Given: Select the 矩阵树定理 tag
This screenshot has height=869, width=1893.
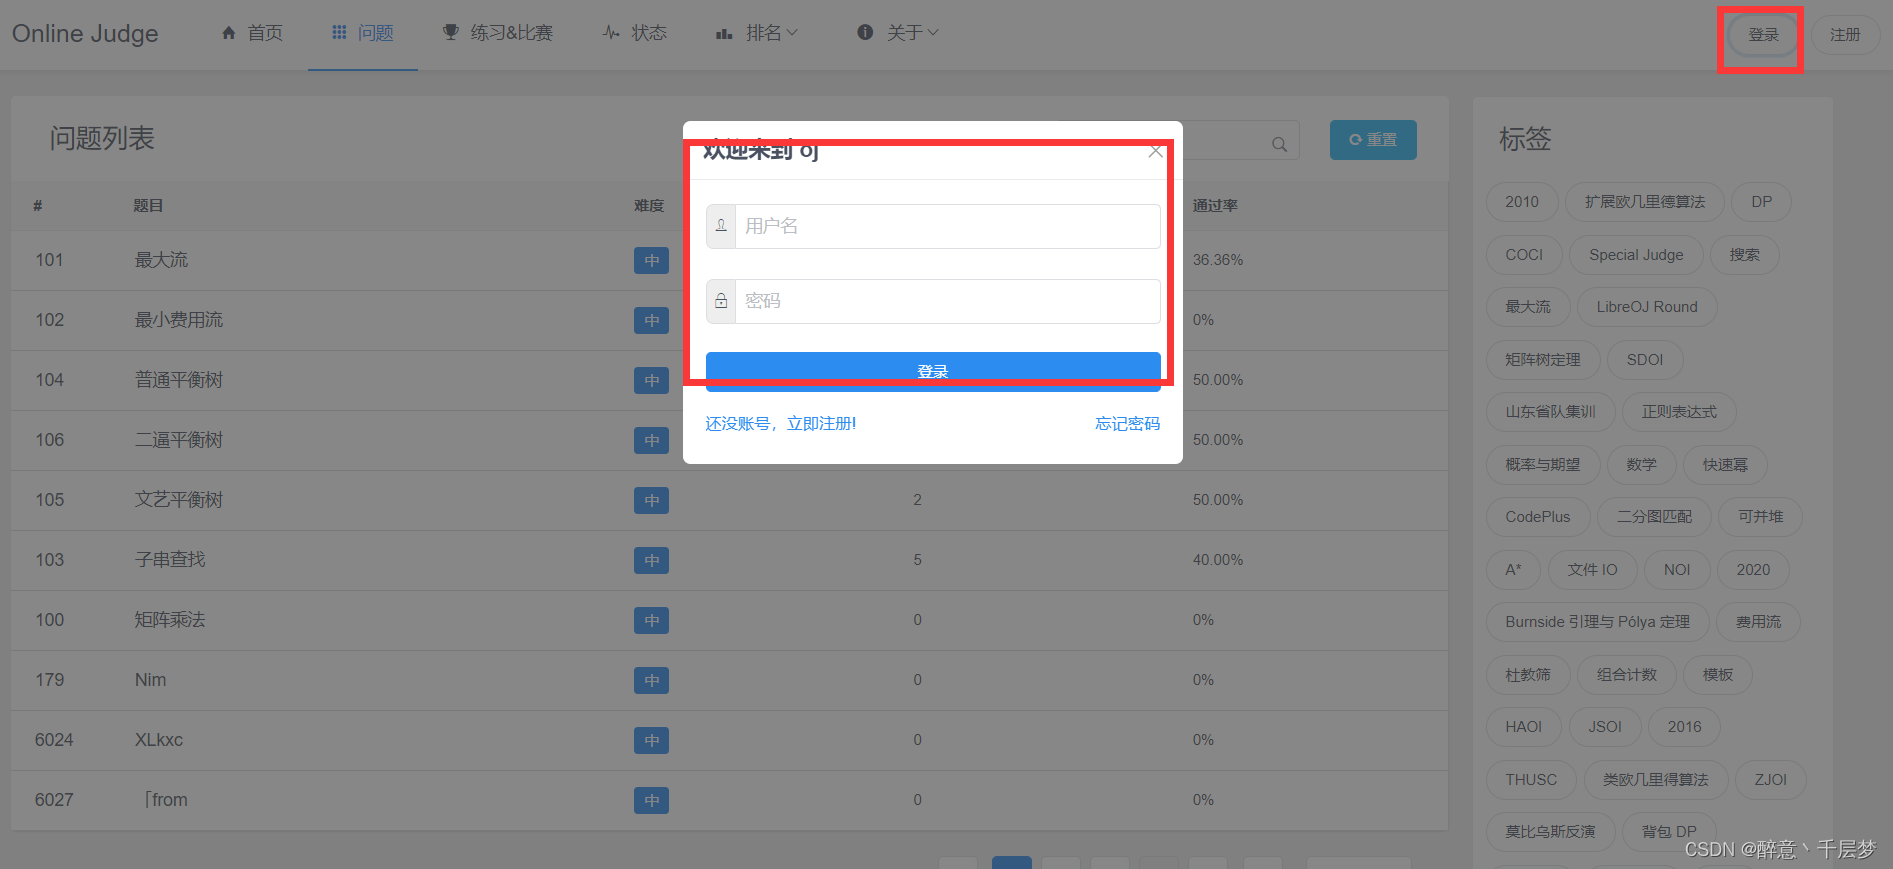Looking at the screenshot, I should 1543,360.
